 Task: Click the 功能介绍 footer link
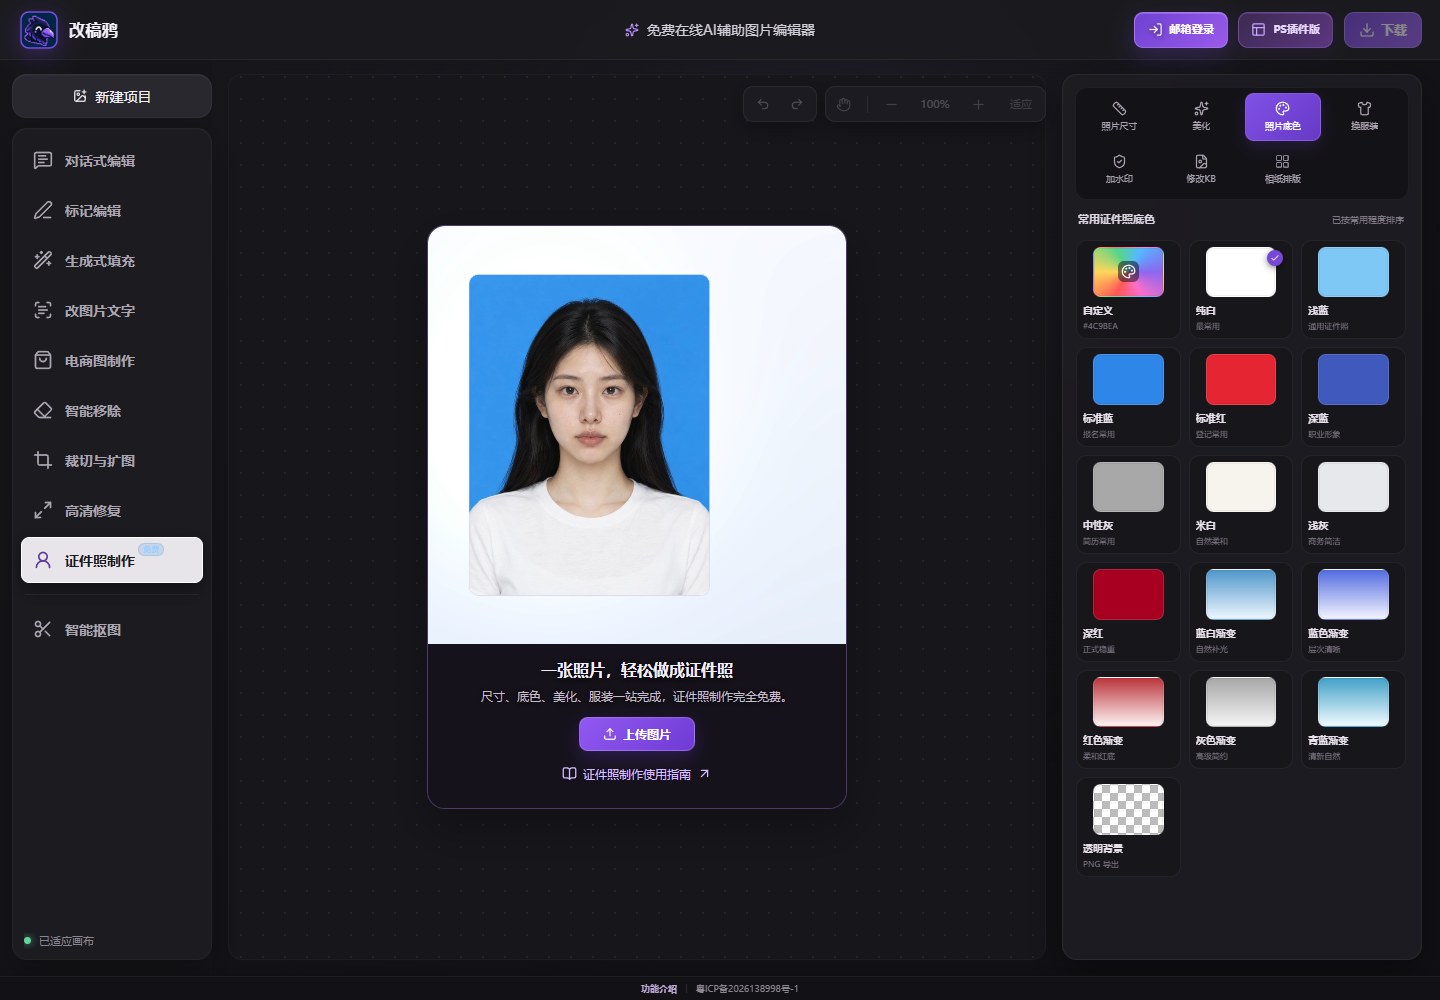(659, 989)
